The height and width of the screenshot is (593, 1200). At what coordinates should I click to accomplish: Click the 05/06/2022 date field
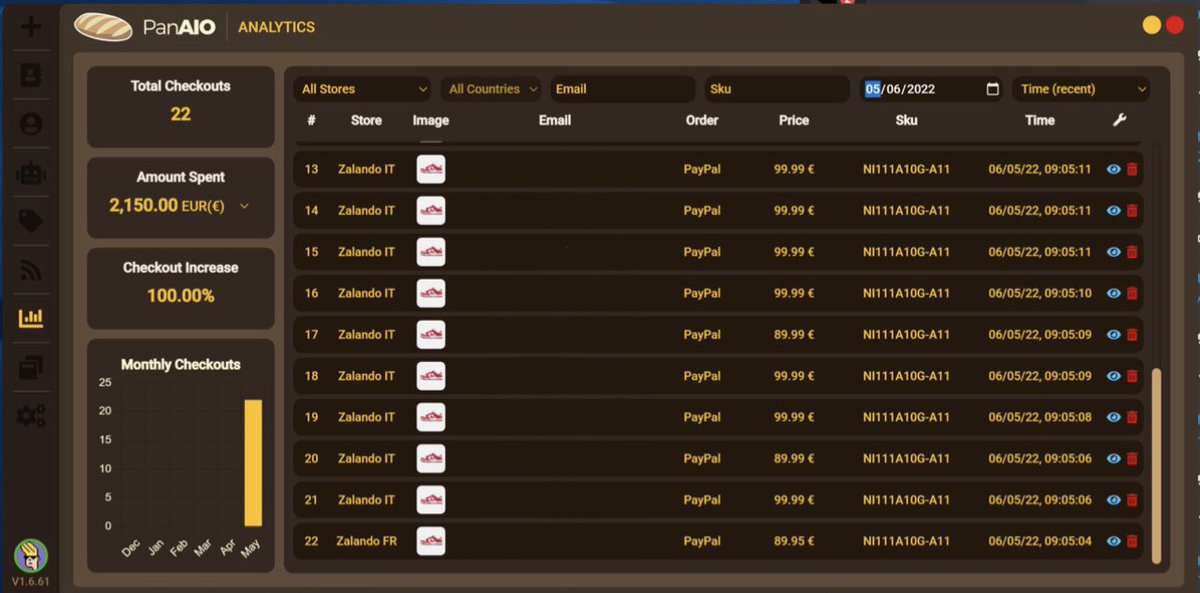click(932, 89)
